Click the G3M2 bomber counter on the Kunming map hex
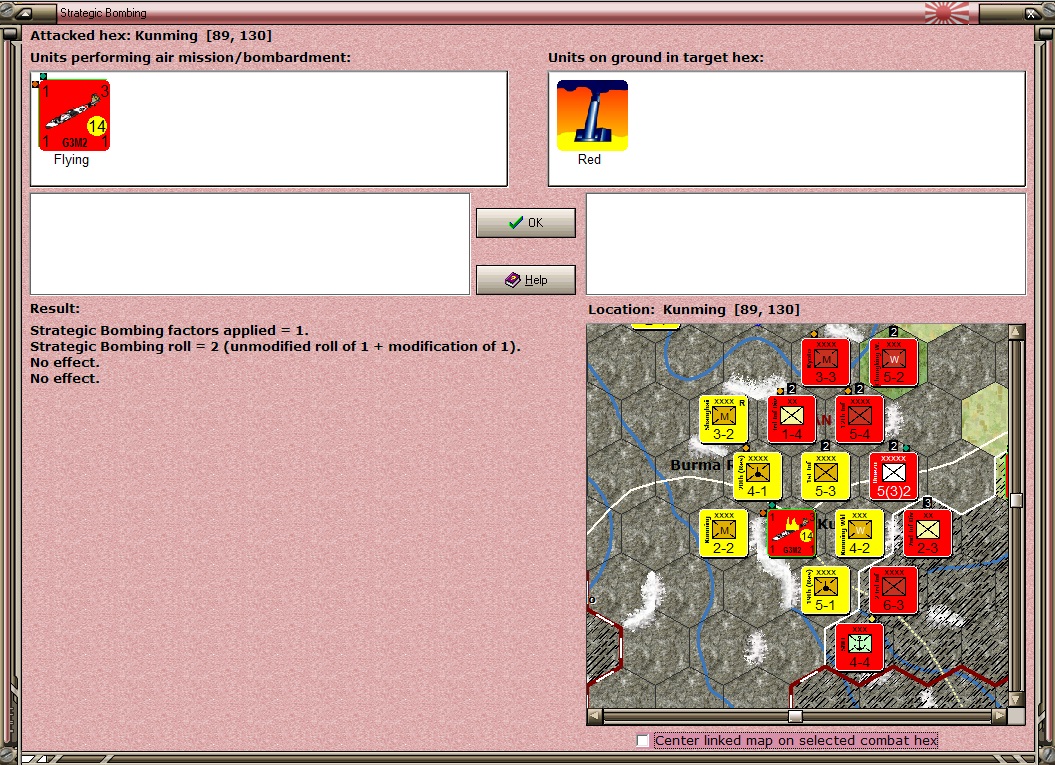This screenshot has height=765, width=1055. click(791, 534)
